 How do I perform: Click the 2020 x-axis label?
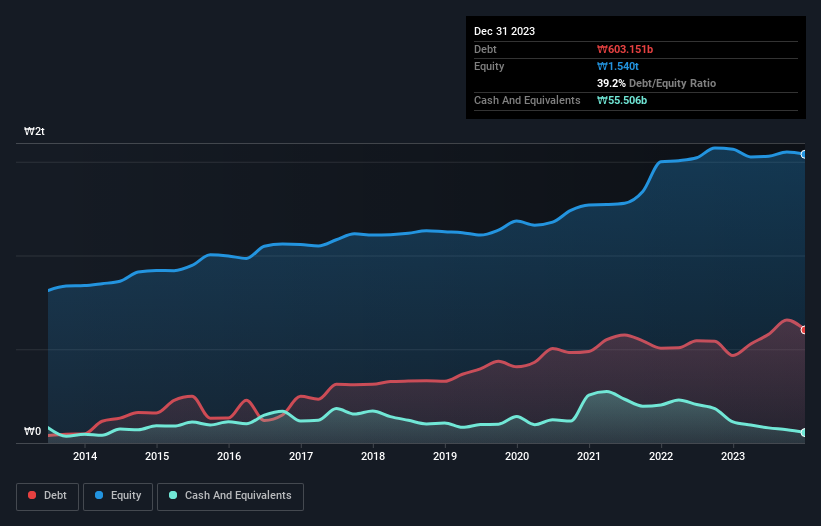(517, 456)
